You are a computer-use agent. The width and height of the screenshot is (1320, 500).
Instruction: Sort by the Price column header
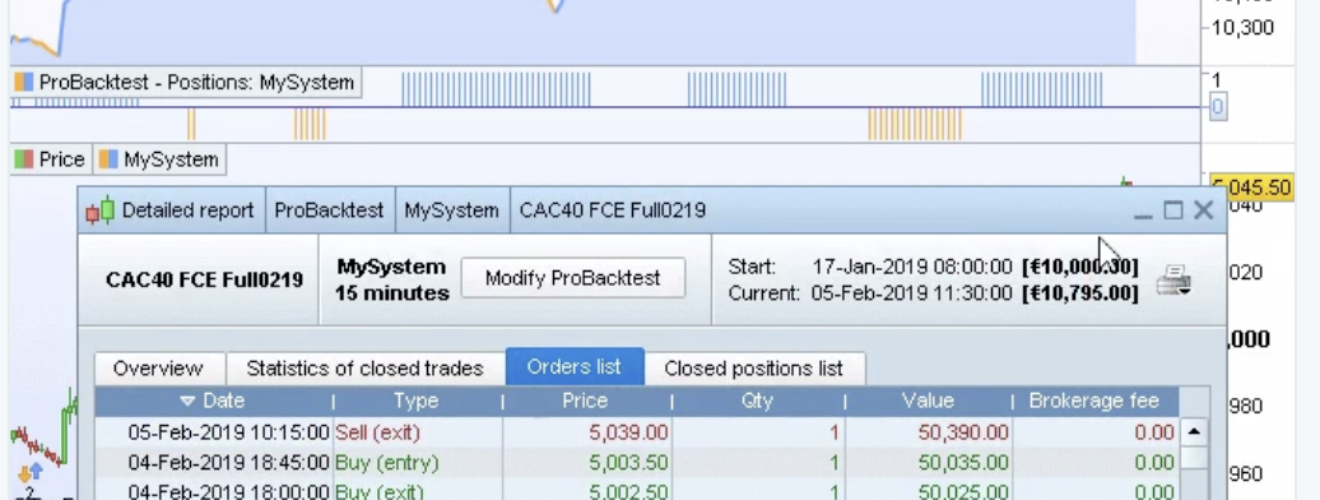585,401
